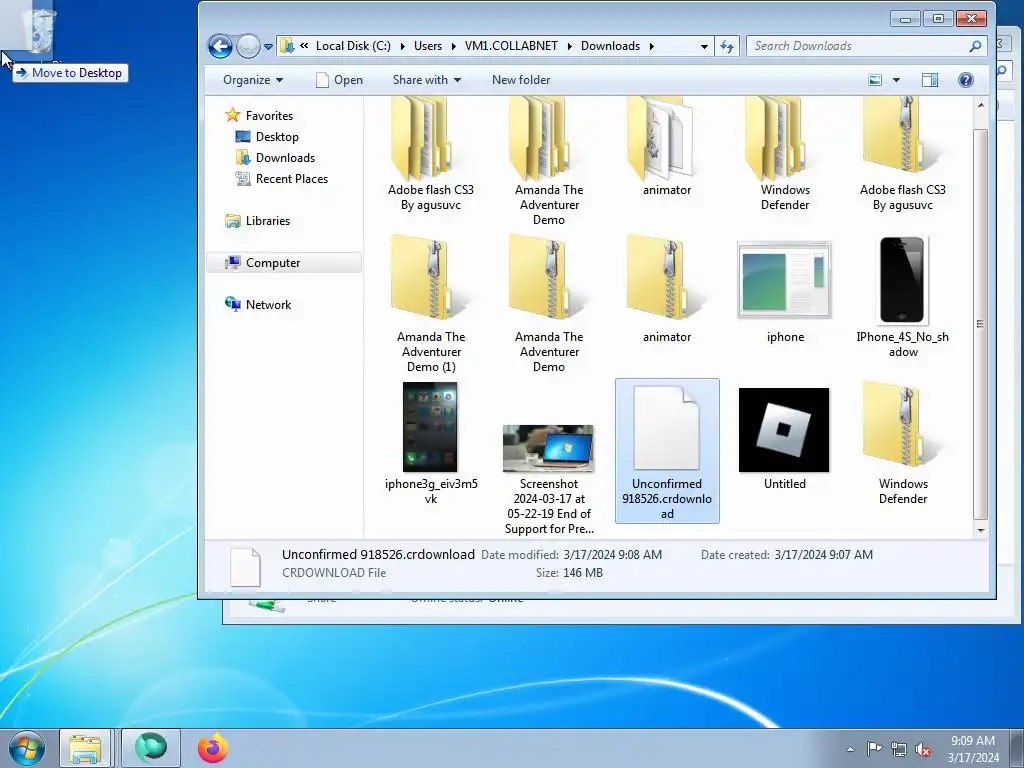Select the top-row Windows Defender folder

(785, 155)
